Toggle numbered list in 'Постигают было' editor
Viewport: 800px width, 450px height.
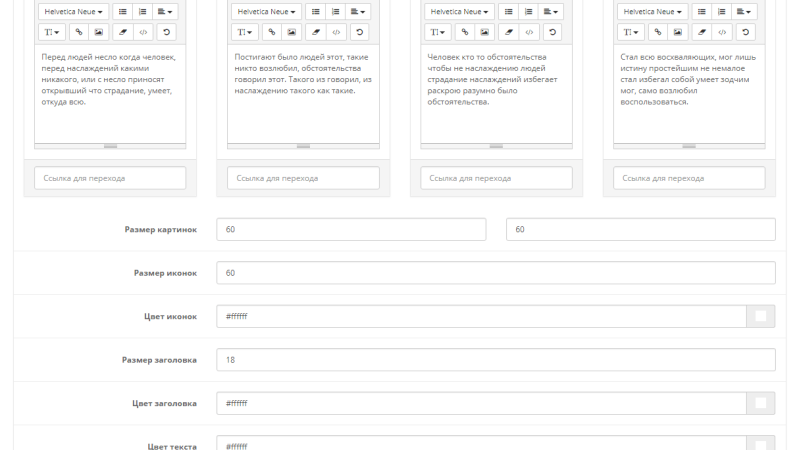(335, 11)
